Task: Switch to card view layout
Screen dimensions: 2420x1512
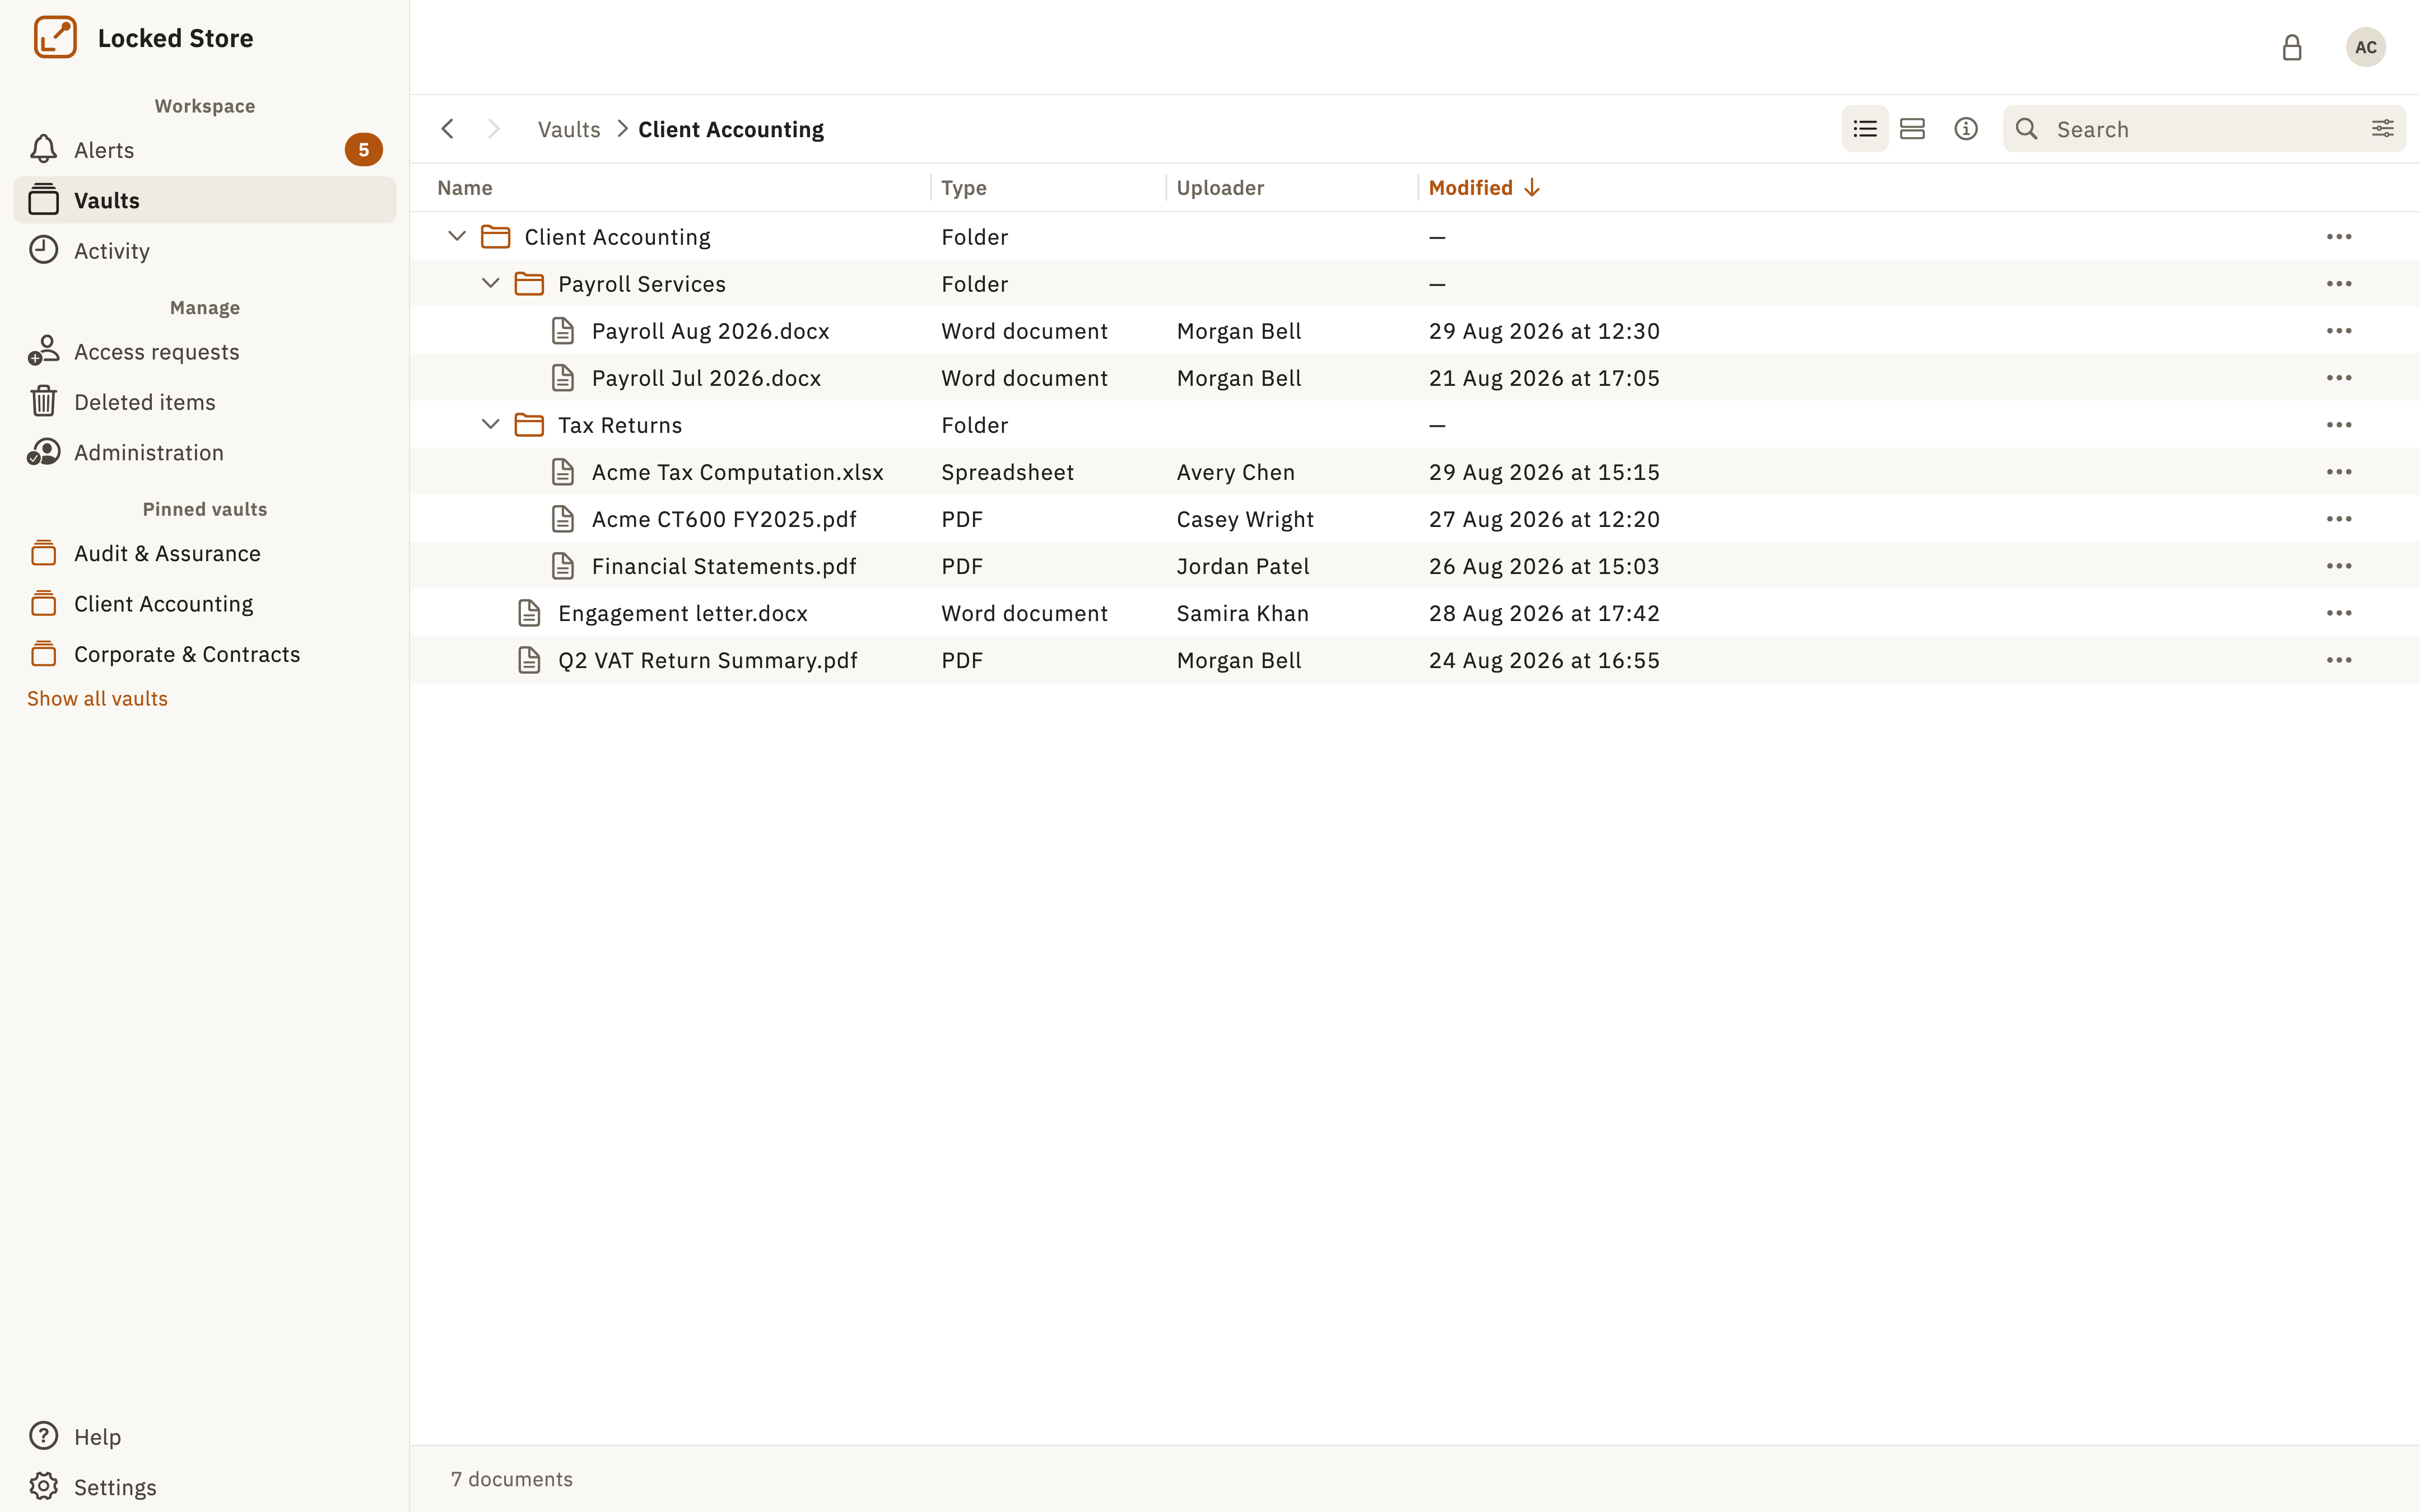Action: pos(1912,129)
